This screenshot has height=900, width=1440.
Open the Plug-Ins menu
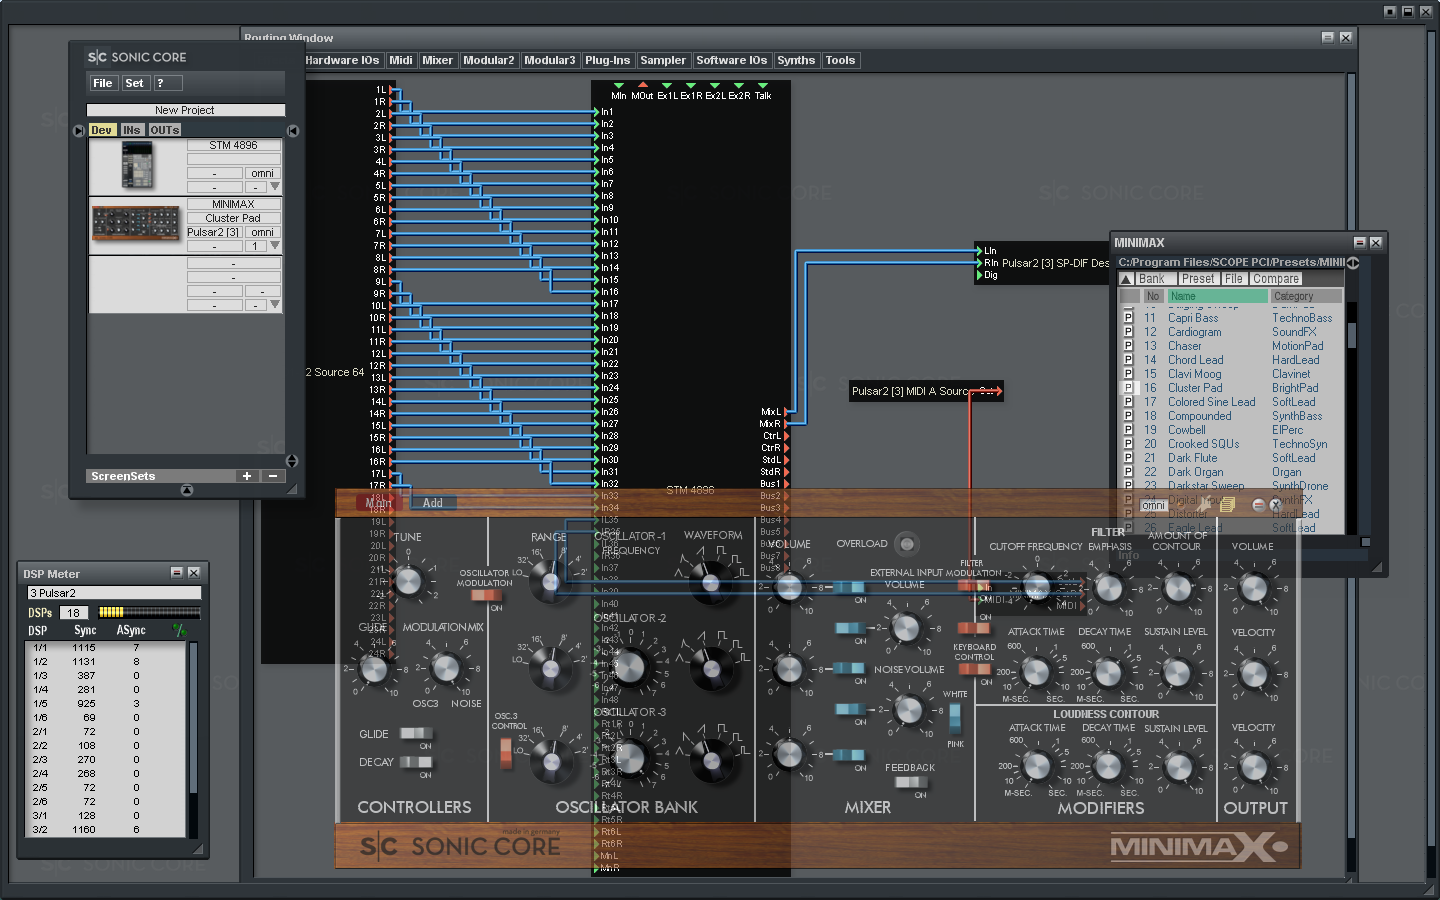(x=607, y=60)
